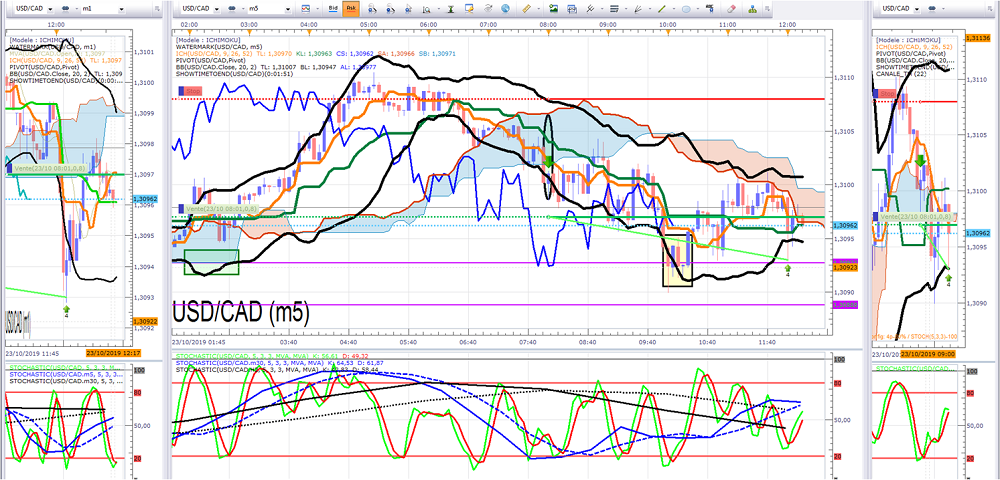The width and height of the screenshot is (1000, 480).
Task: Toggle the Ask price button
Action: 351,8
